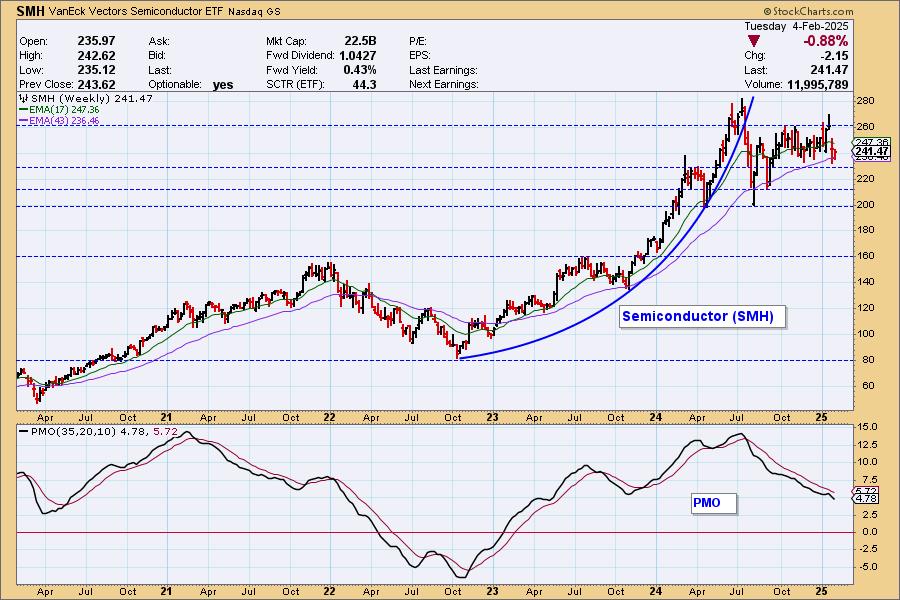Click the Prev Close value 243.62
Viewport: 900px width, 600px height.
click(x=96, y=84)
